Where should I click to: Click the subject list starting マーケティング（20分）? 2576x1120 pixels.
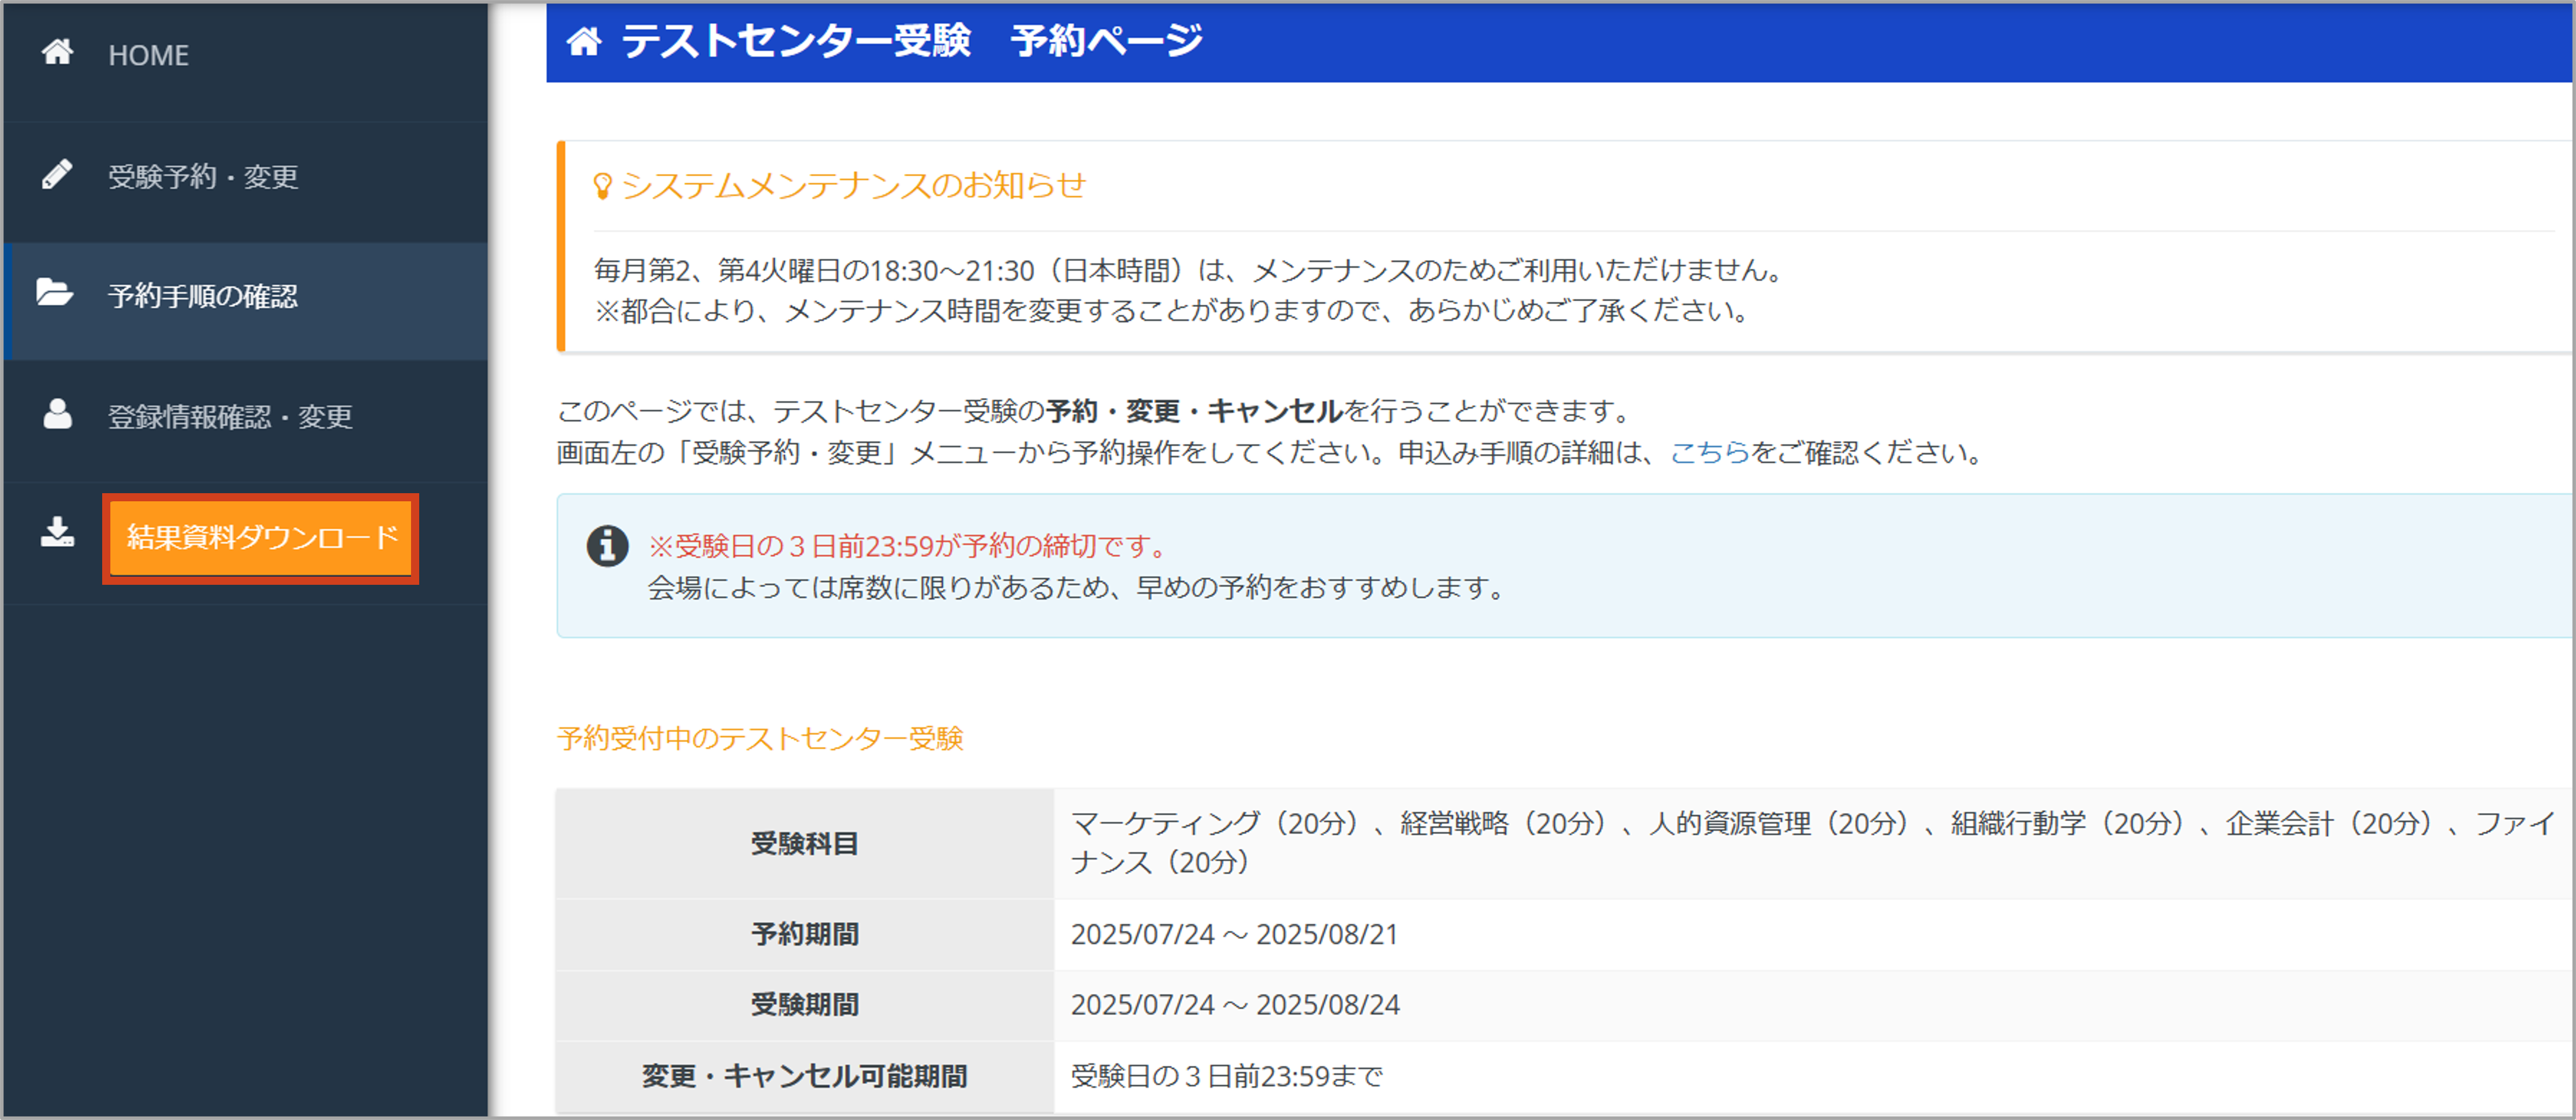[1812, 843]
